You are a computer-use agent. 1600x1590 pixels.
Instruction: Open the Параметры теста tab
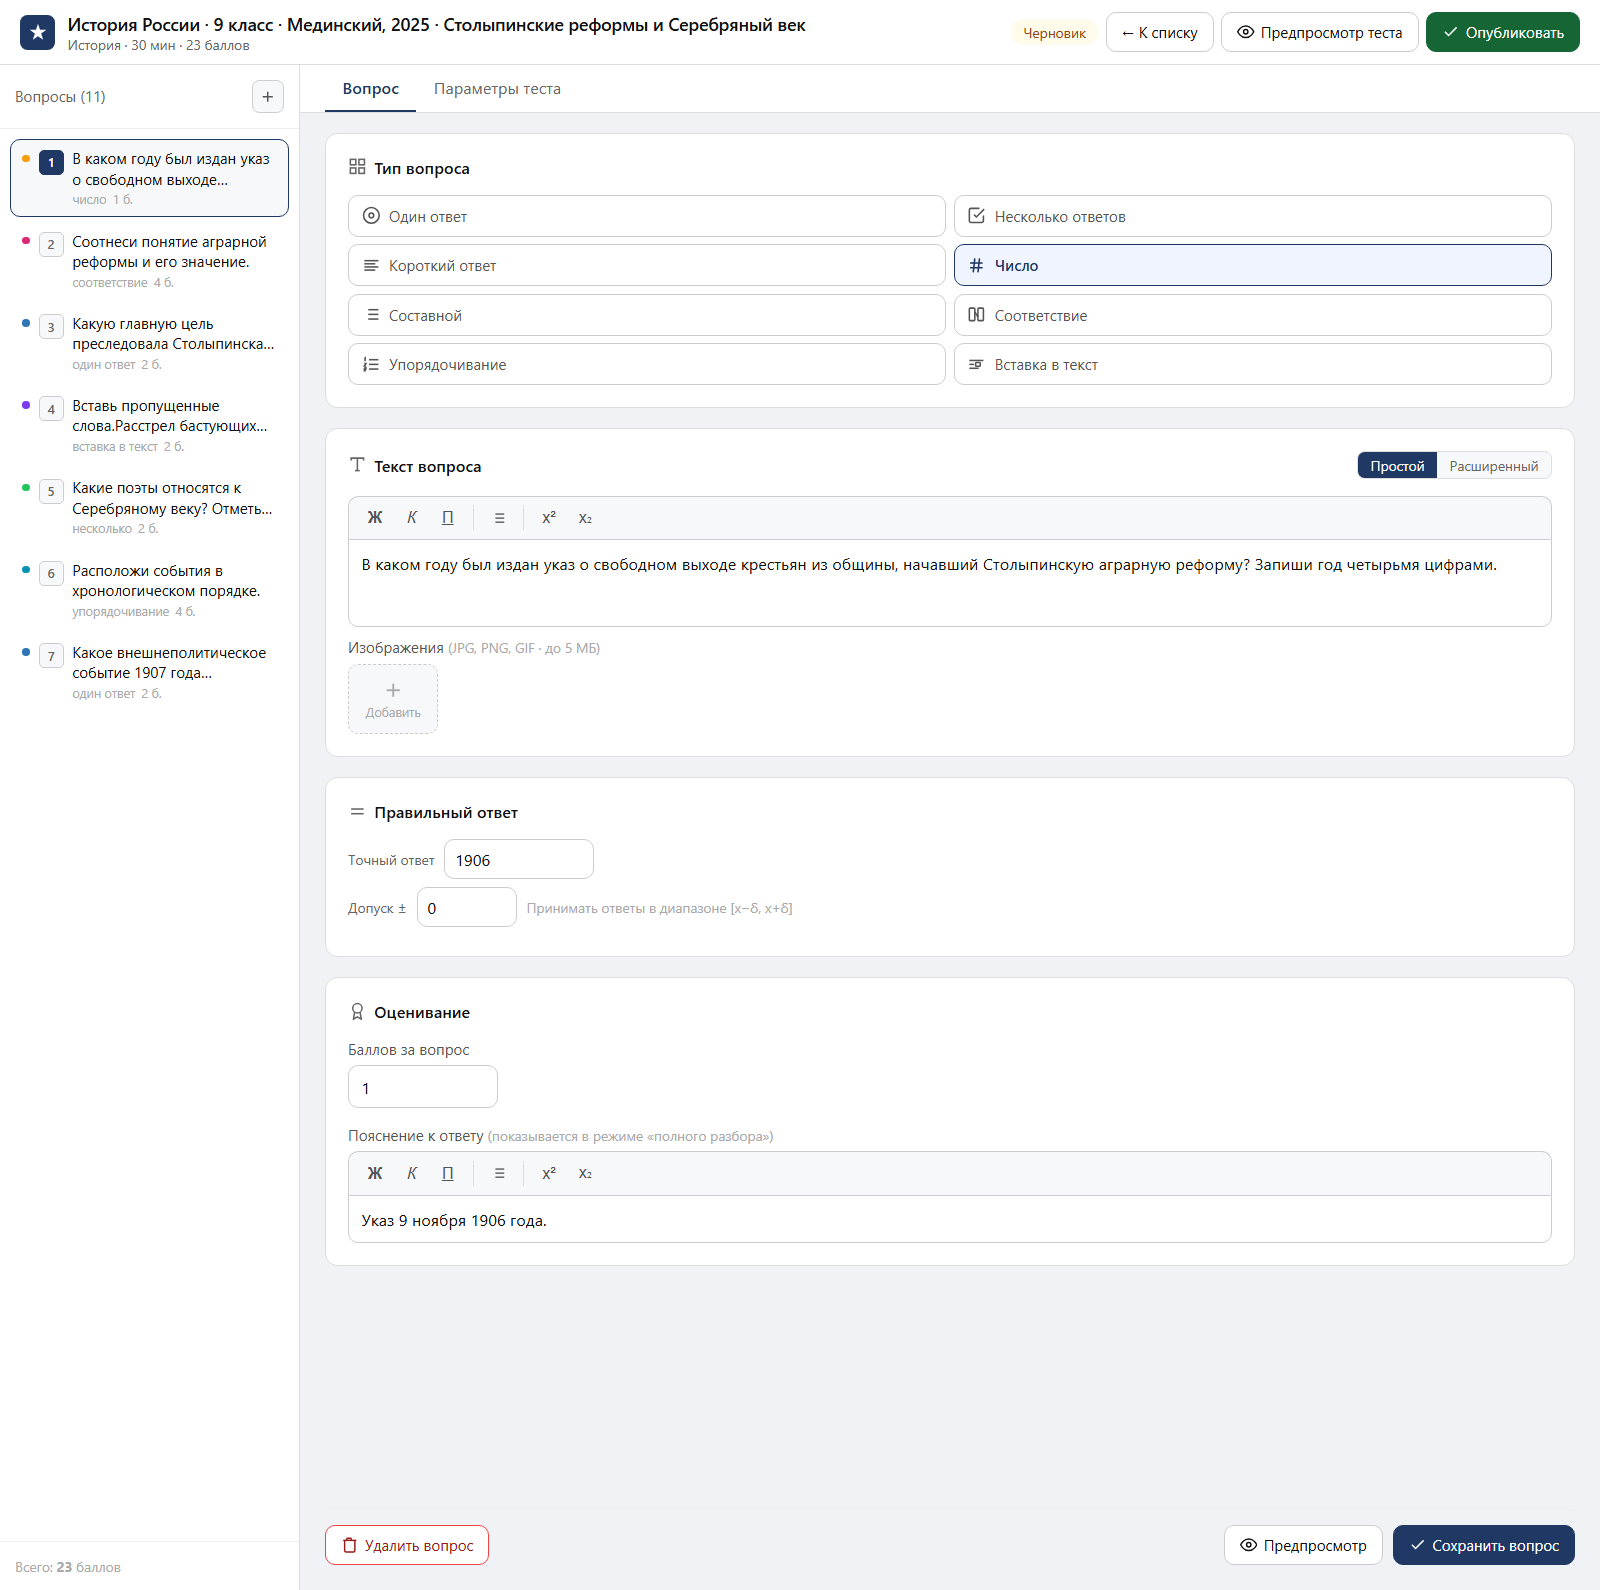(497, 89)
